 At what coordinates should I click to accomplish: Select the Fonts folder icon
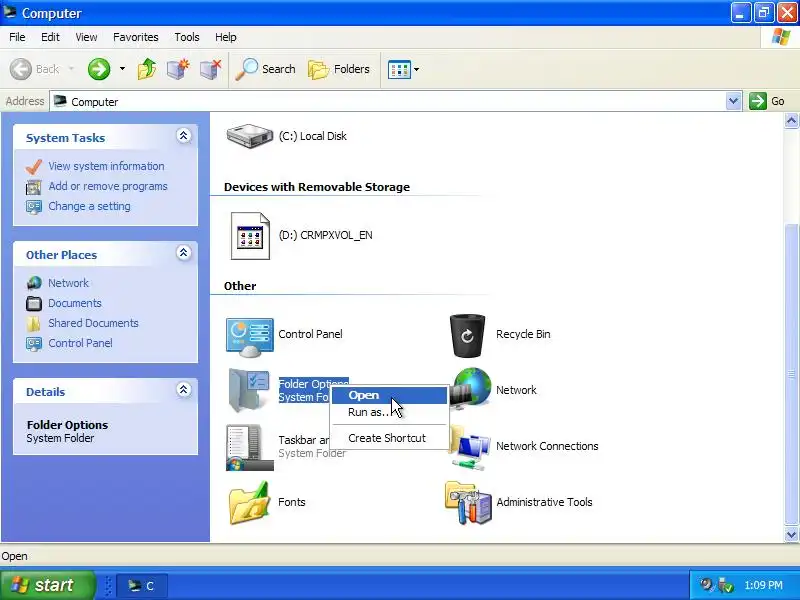[249, 503]
